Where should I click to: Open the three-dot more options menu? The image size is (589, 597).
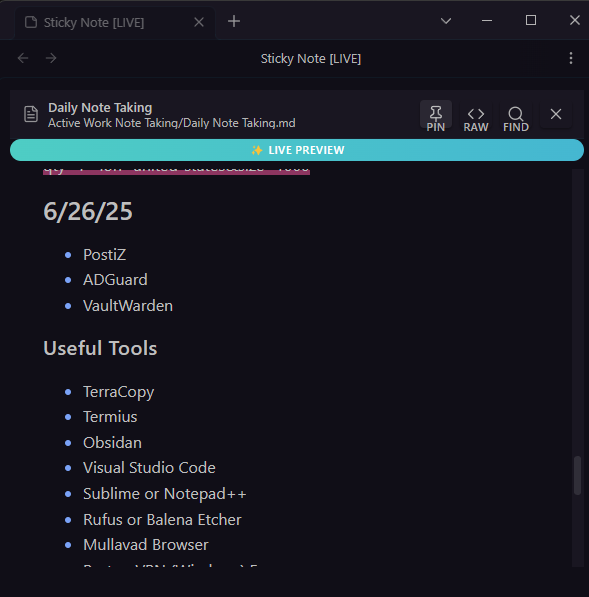(570, 58)
